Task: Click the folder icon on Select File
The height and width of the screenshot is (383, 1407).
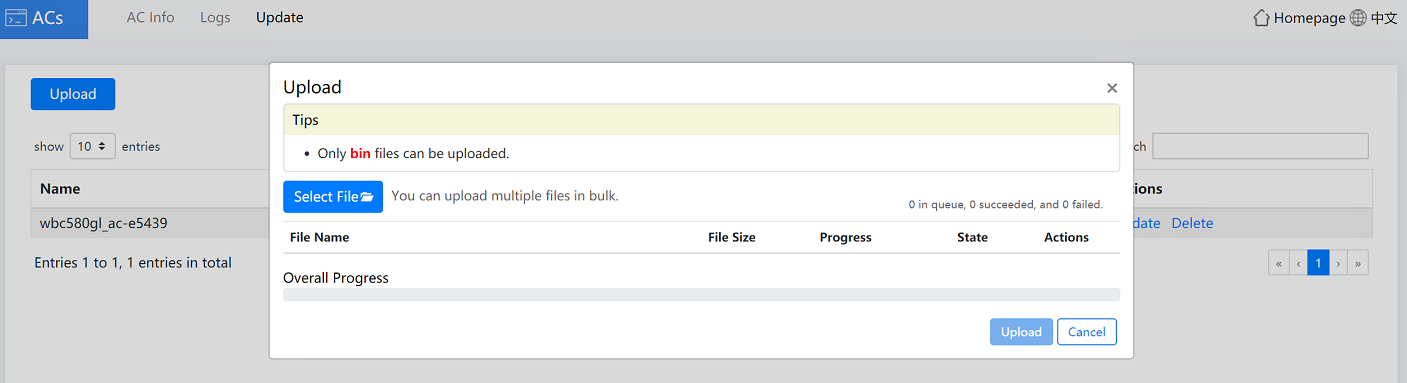Action: (367, 197)
